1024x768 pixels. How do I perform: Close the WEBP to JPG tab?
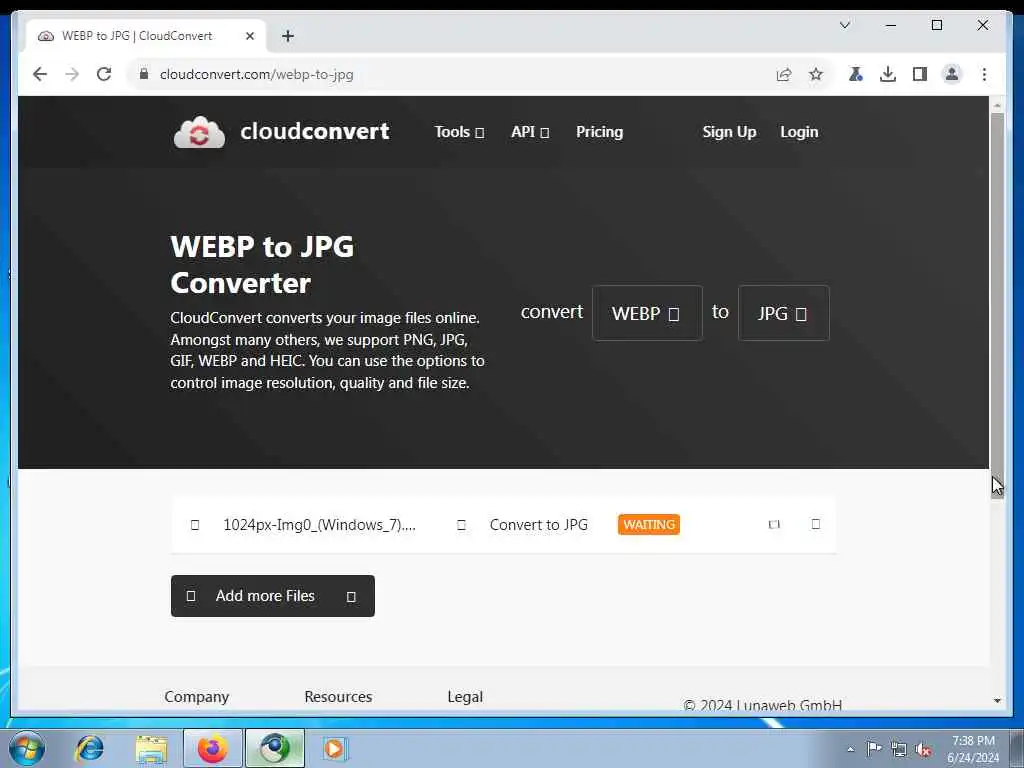(x=249, y=36)
